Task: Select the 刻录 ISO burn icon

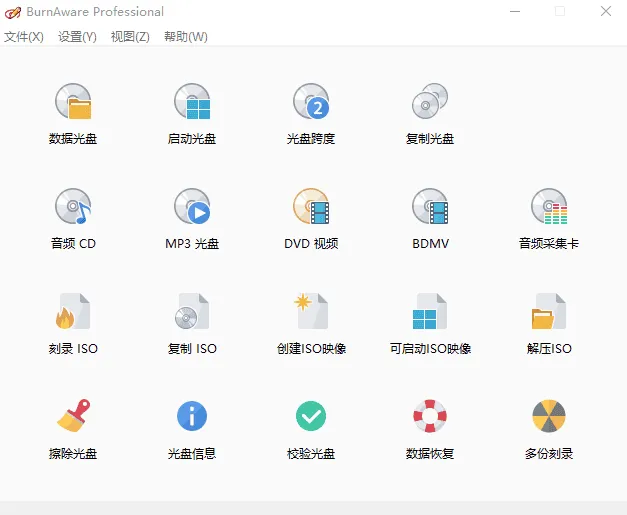Action: (x=73, y=312)
